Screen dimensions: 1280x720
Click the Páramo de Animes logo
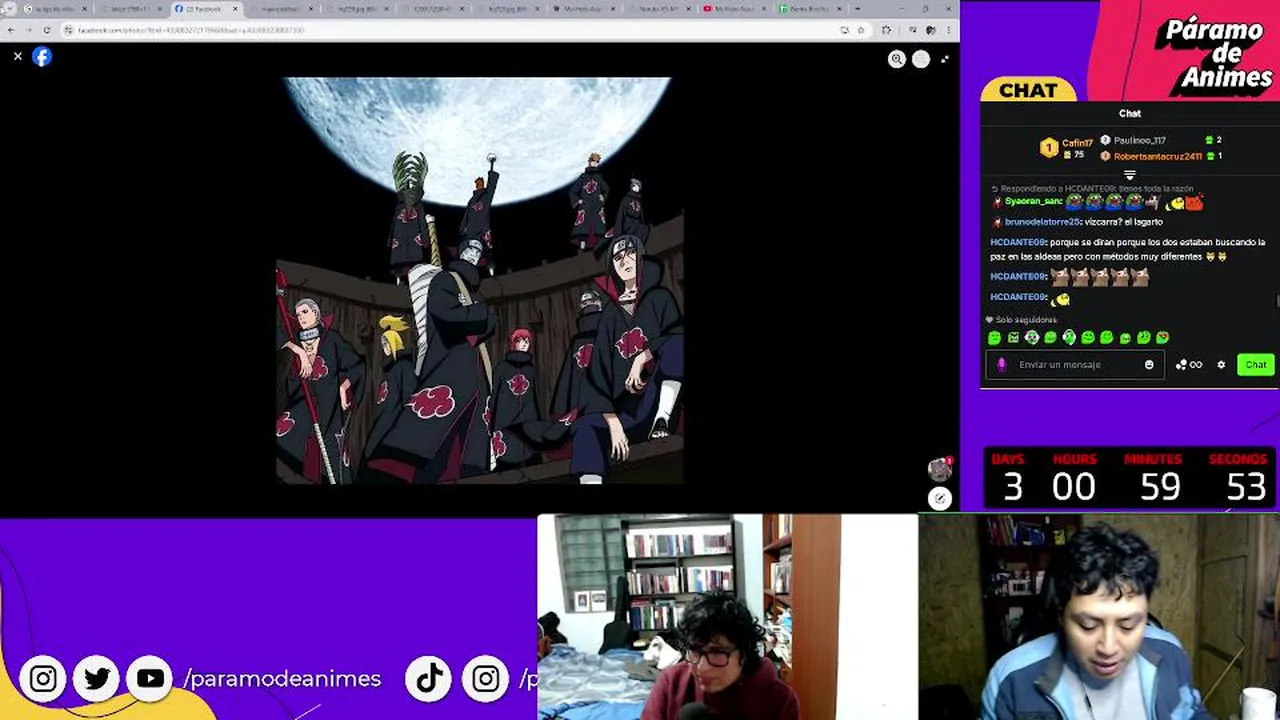pyautogui.click(x=1214, y=54)
